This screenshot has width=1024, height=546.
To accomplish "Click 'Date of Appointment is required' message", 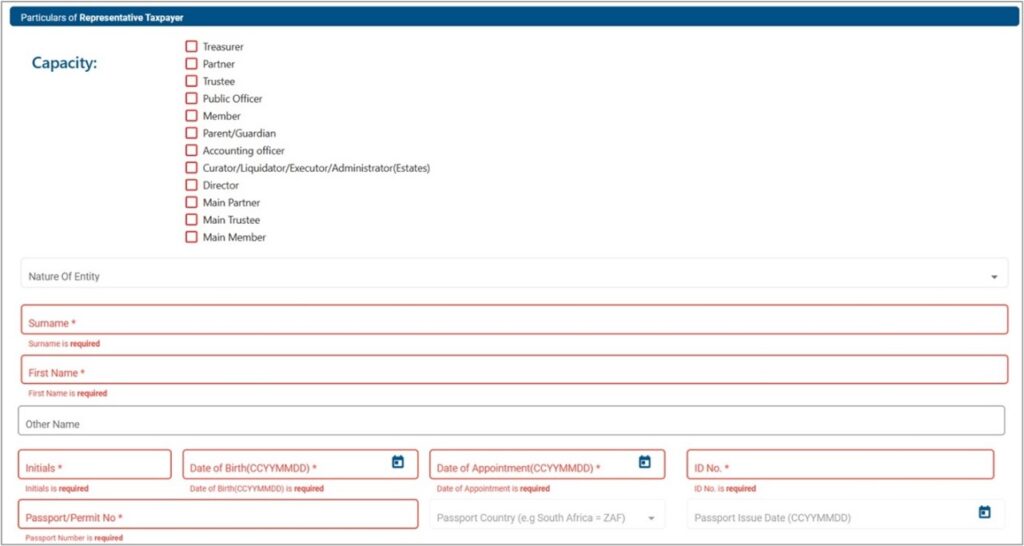I will [493, 489].
